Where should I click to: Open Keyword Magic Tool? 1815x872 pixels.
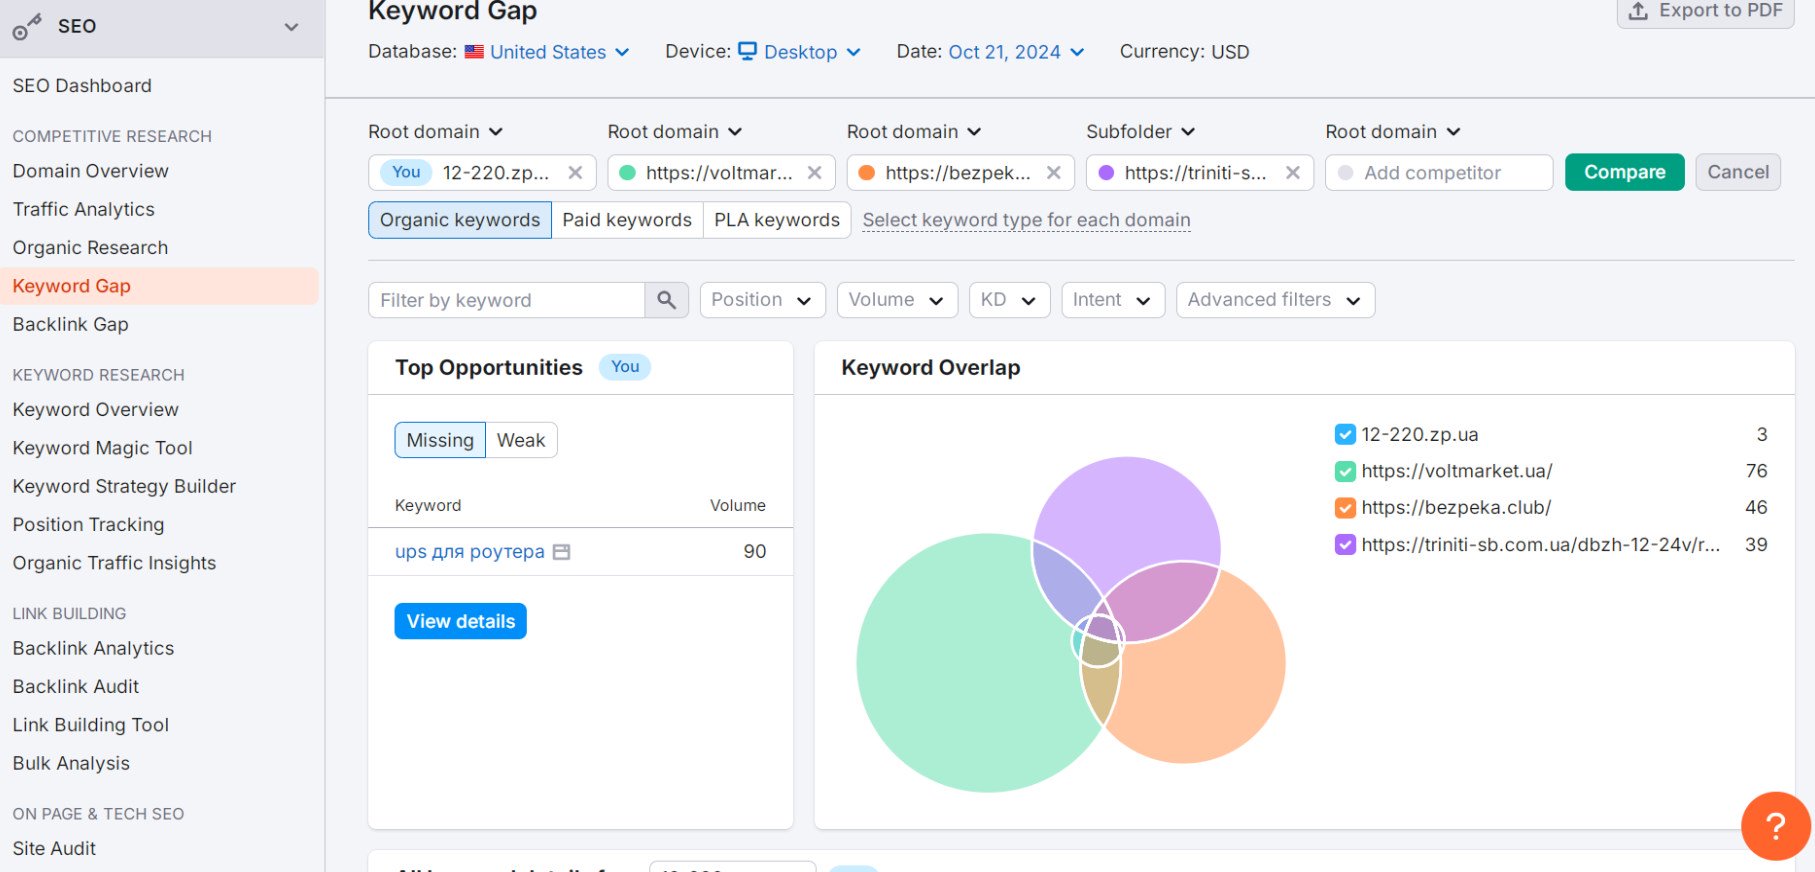102,448
